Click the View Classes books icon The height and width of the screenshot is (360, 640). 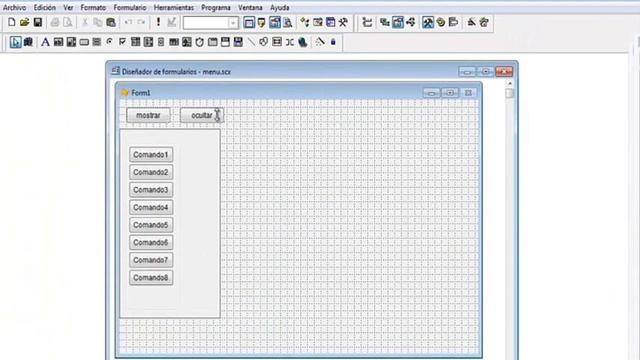[x=28, y=42]
